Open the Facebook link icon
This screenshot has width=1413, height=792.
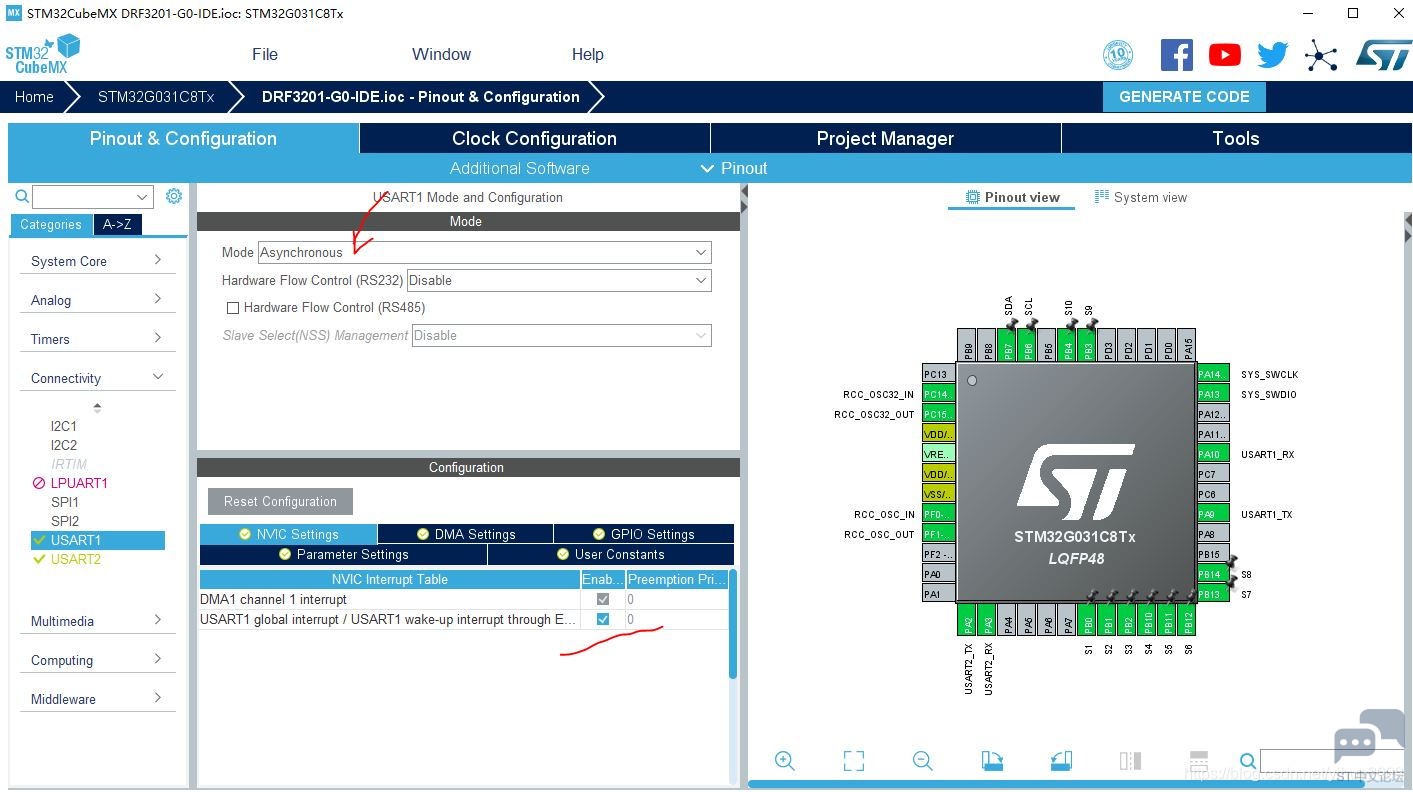[1176, 55]
